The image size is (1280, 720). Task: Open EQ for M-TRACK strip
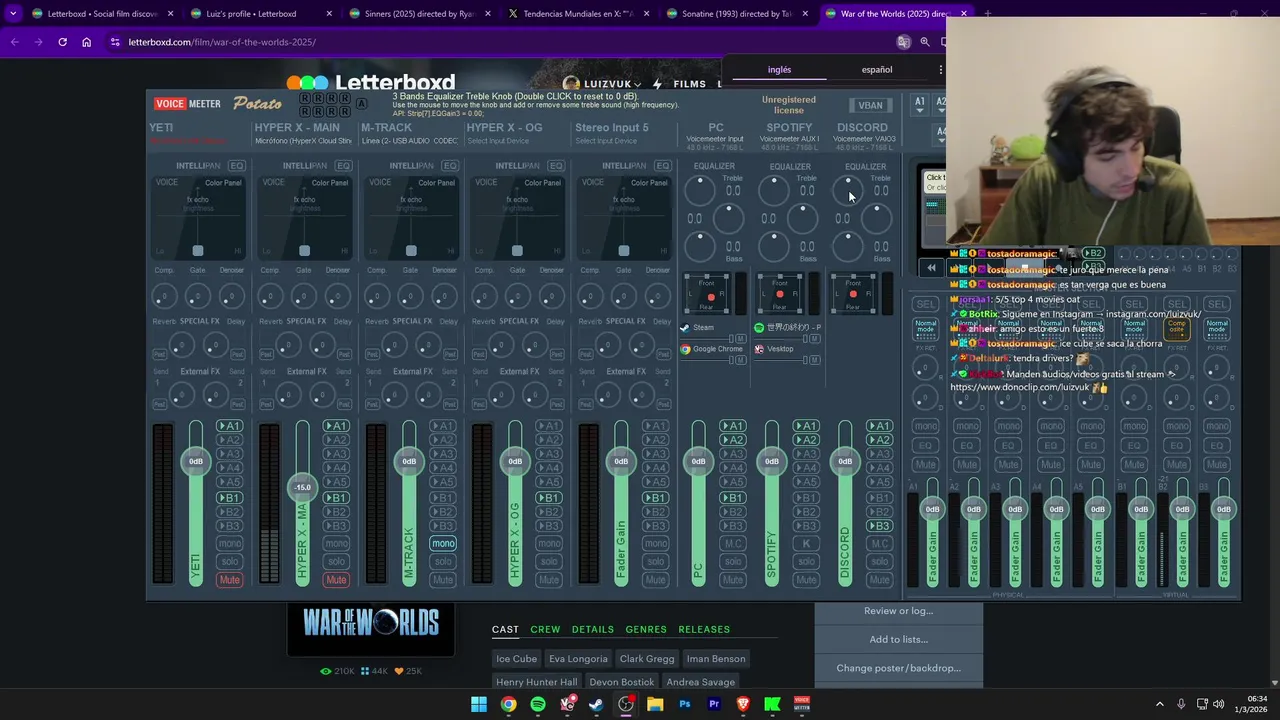[450, 166]
